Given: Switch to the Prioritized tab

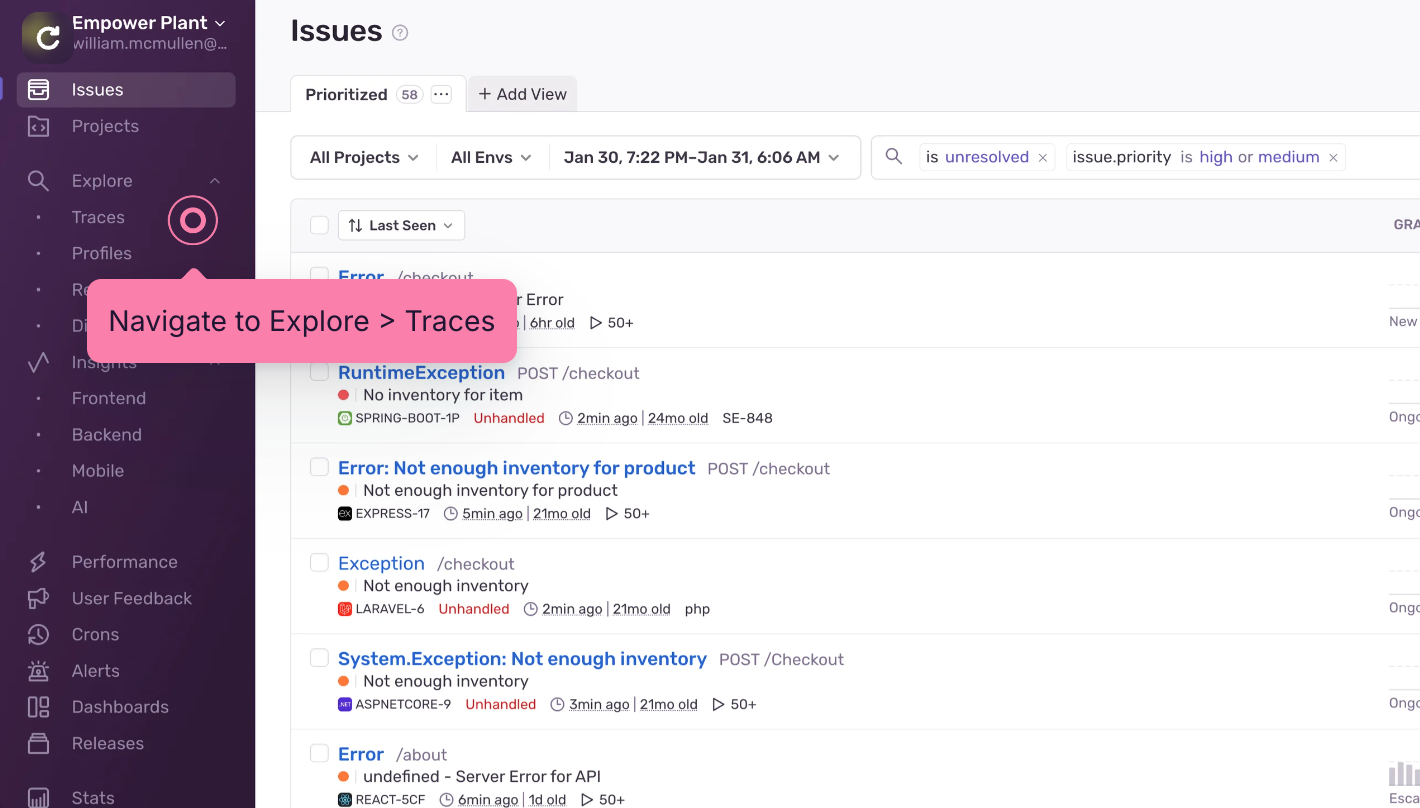Looking at the screenshot, I should coord(346,93).
